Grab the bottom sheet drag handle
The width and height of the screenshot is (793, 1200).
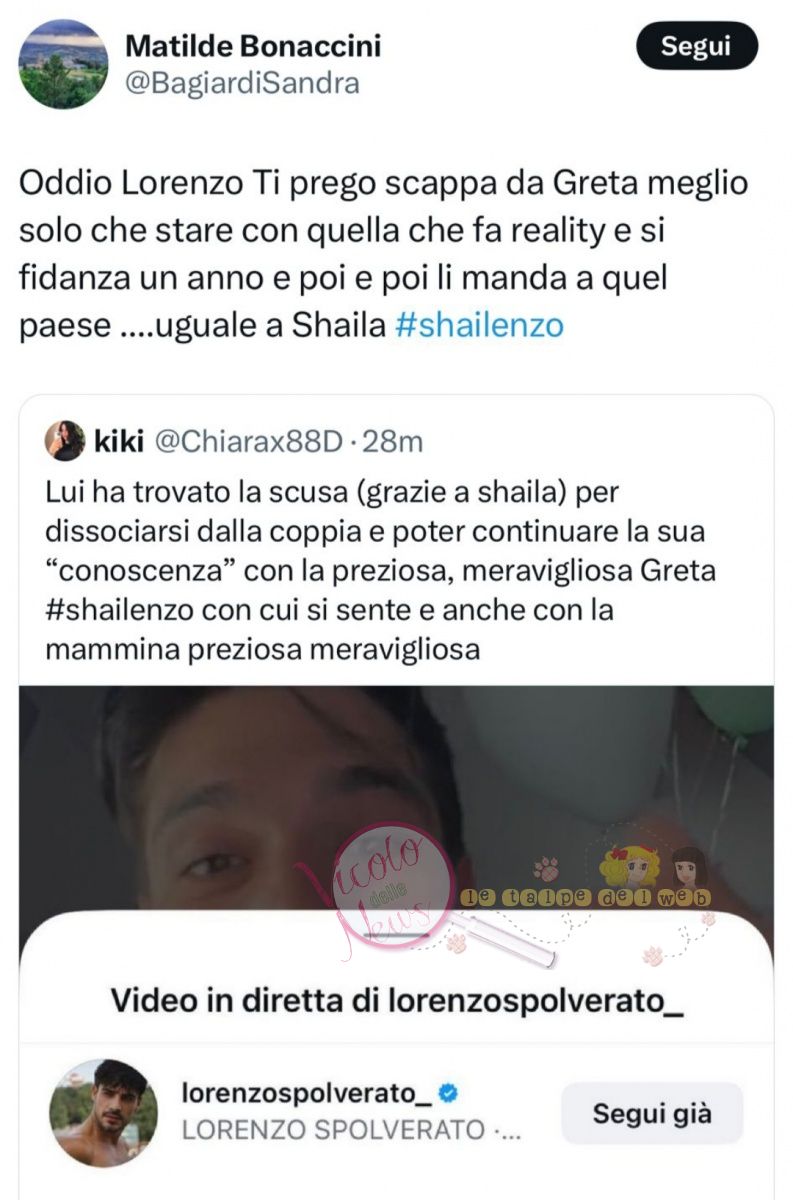(x=396, y=935)
